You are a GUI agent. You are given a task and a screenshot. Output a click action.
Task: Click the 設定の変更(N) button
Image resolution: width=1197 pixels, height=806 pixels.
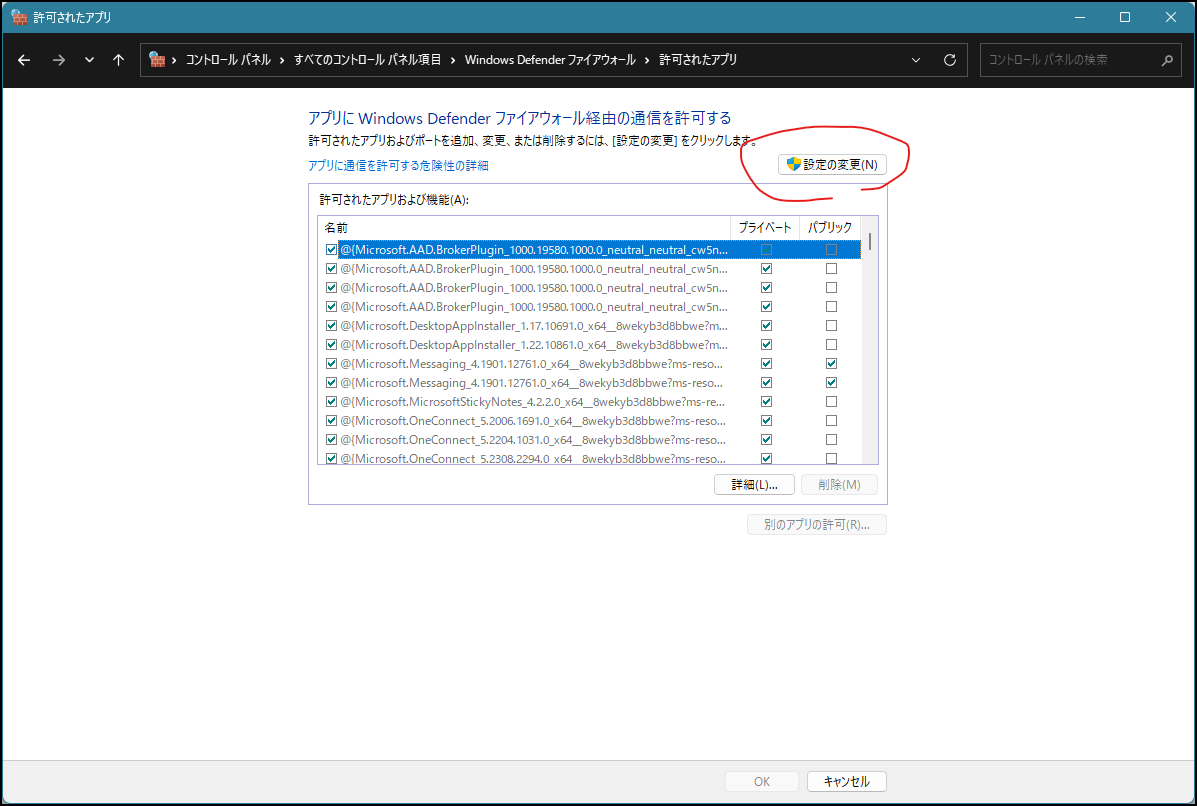pos(832,164)
